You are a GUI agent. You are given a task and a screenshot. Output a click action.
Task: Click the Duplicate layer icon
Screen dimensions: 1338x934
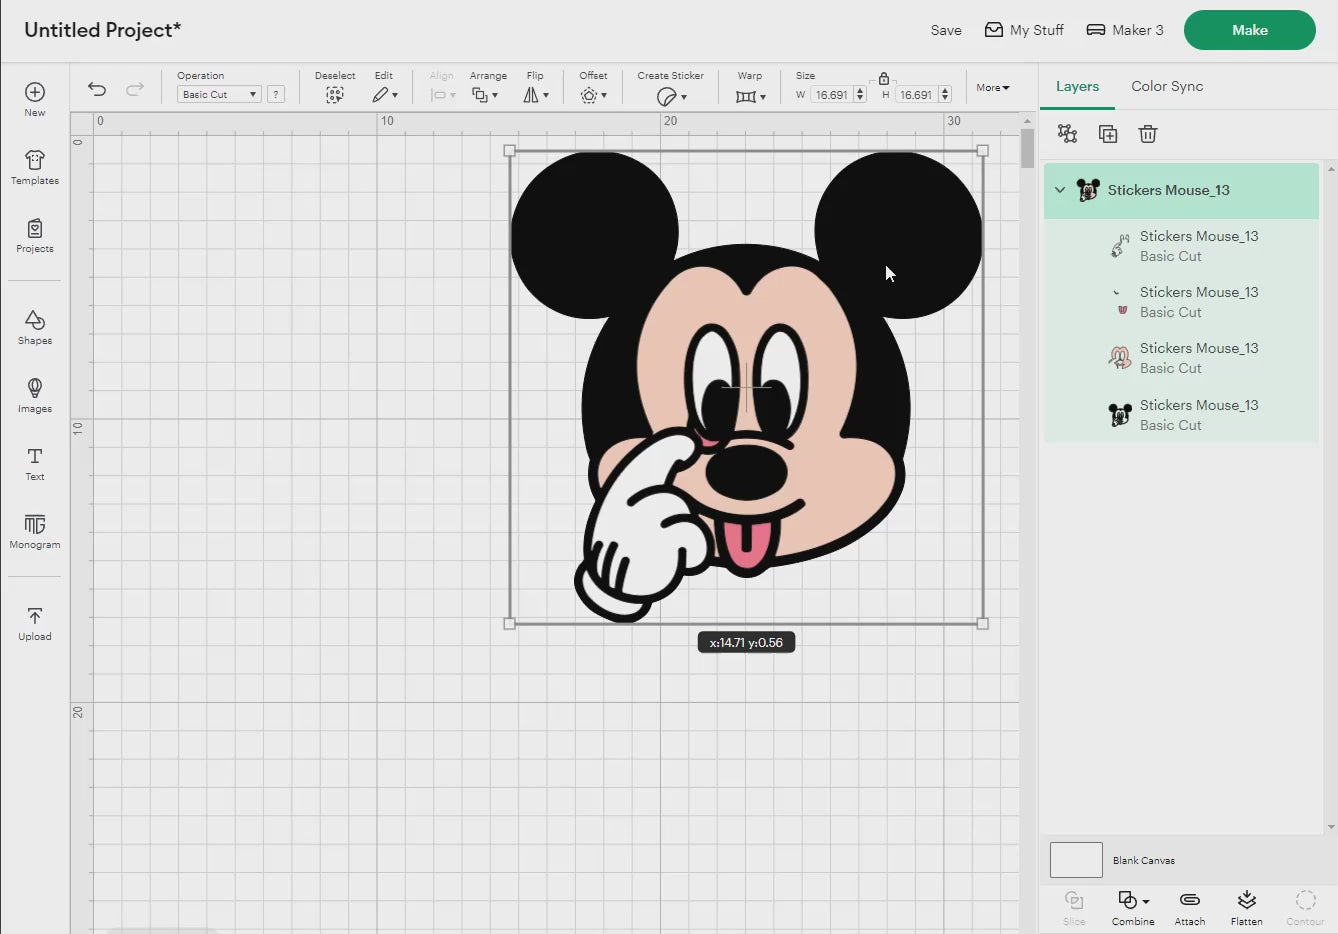coord(1108,134)
